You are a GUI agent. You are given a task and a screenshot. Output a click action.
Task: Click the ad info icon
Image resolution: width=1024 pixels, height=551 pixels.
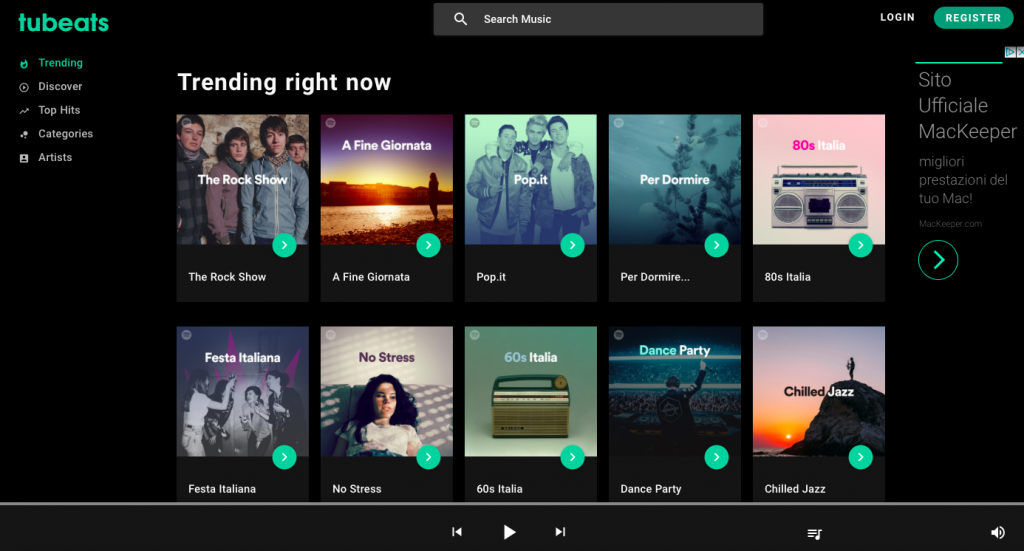[1009, 53]
